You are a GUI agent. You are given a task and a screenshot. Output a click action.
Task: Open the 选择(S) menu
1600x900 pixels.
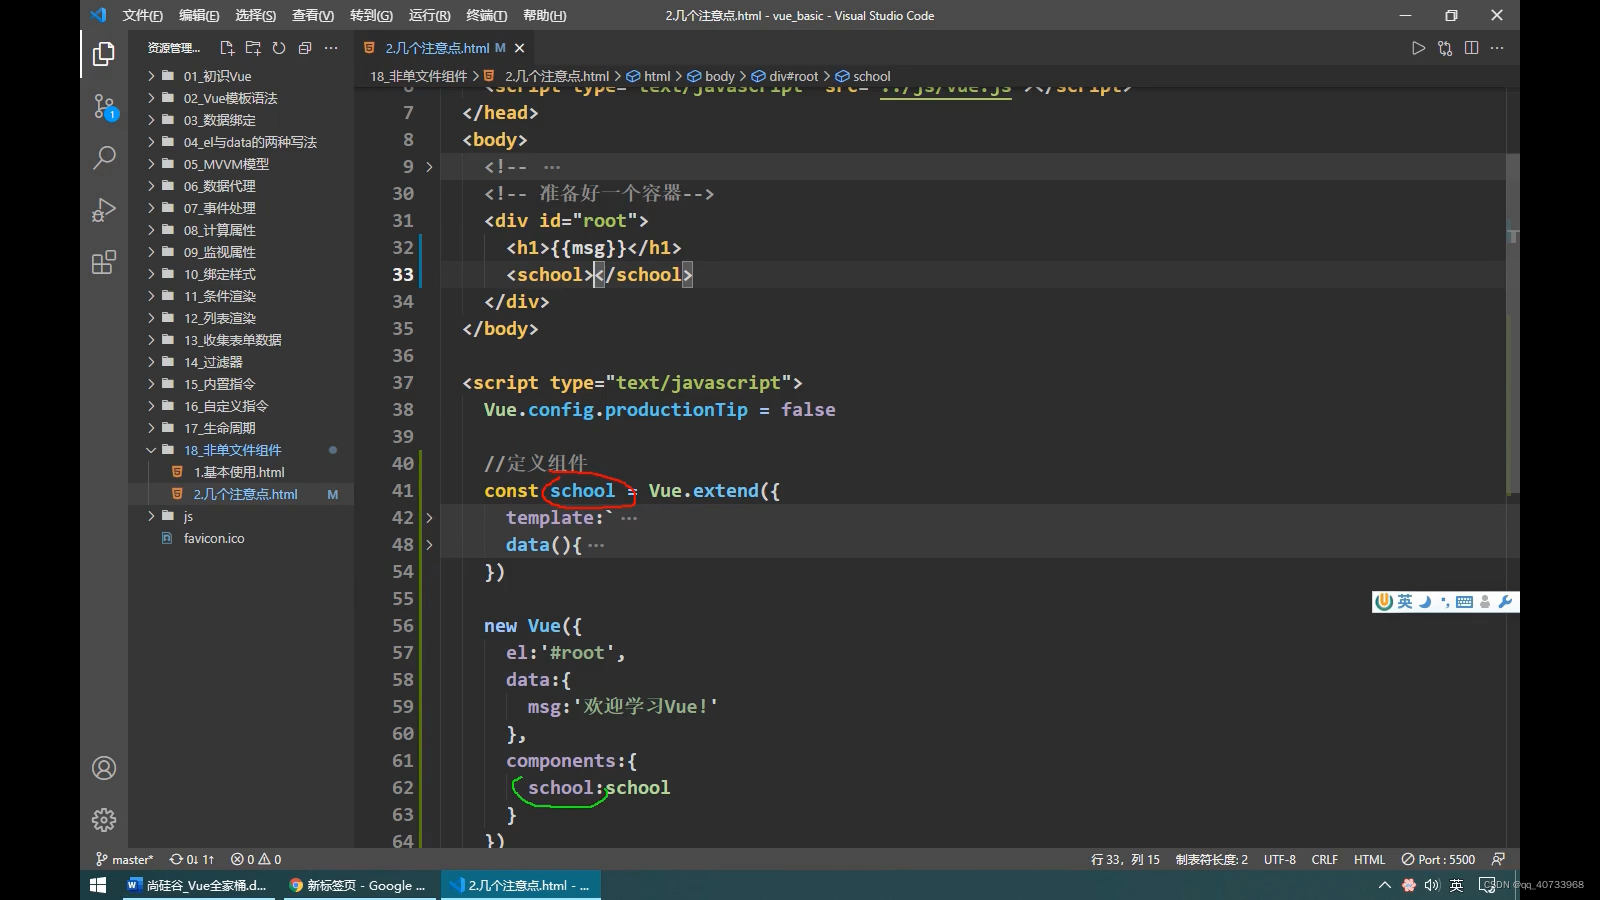tap(255, 15)
